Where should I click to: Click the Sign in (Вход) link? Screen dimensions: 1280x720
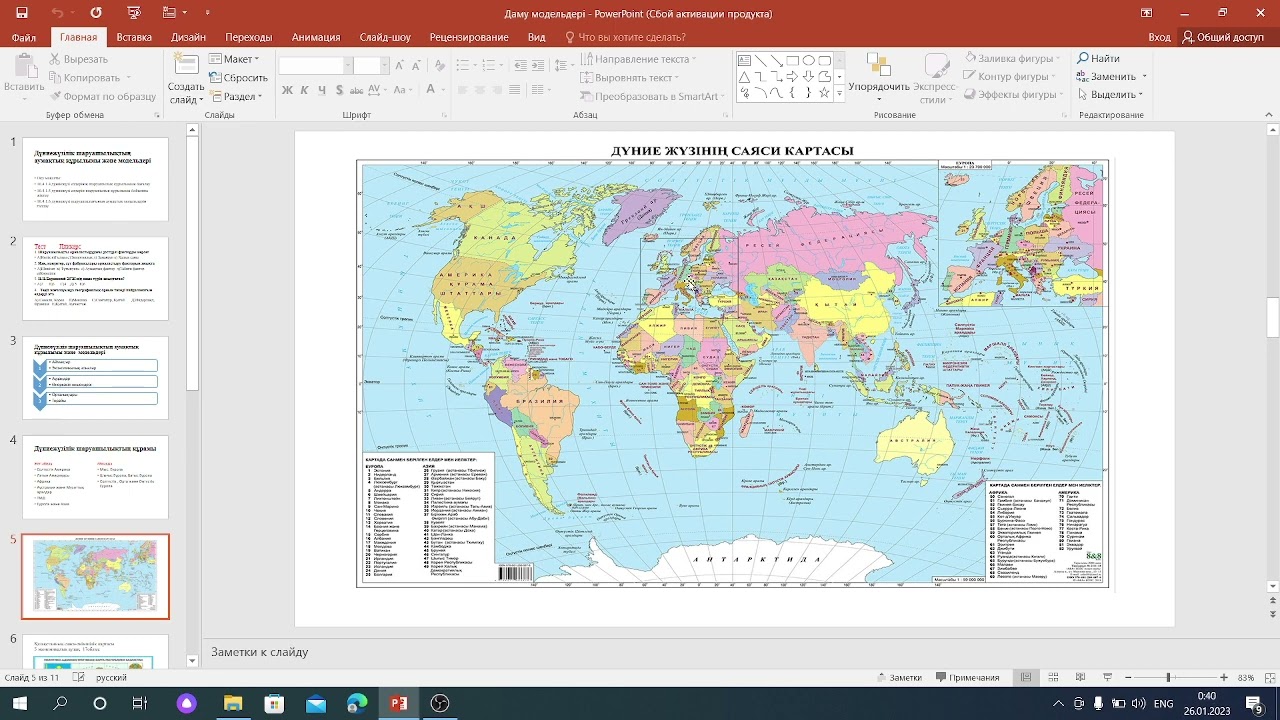1159,37
